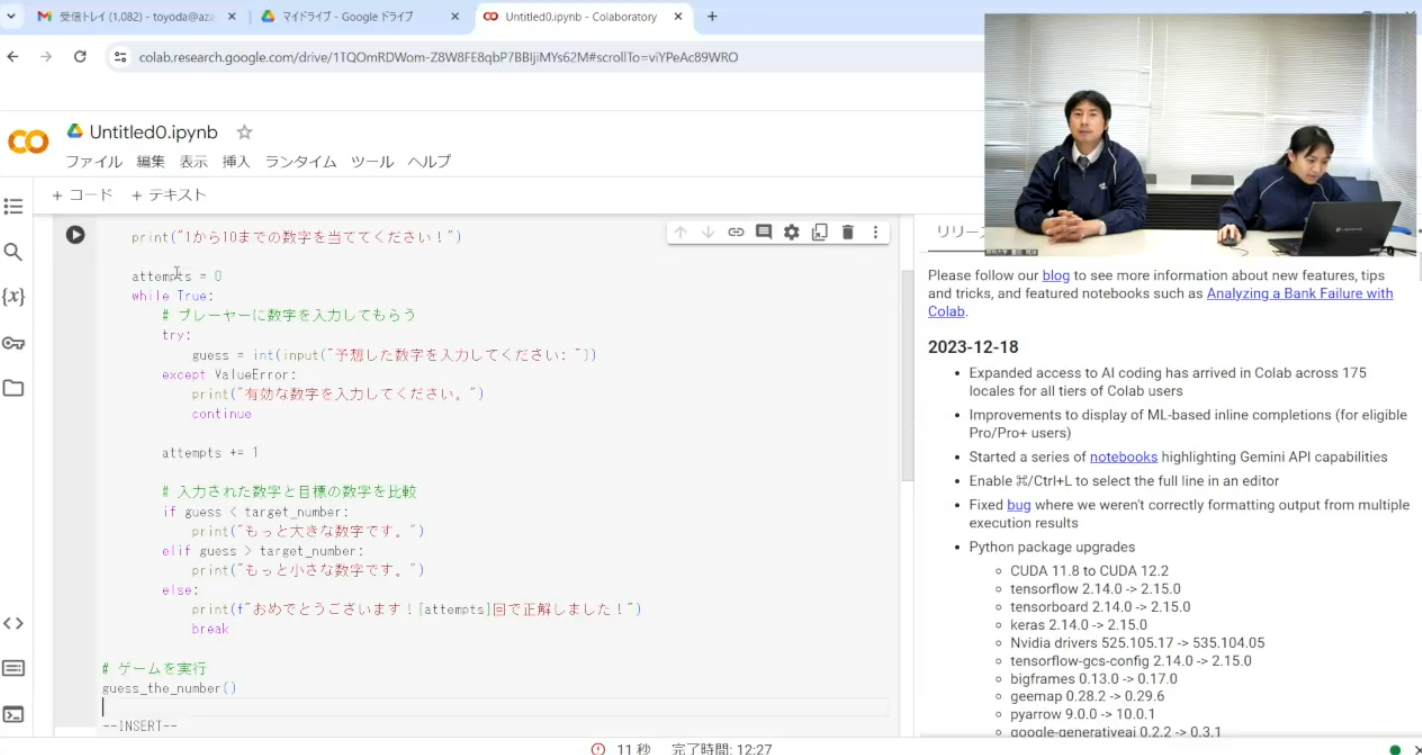Star the Untitled0.ipynb notebook
Viewport: 1422px width, 755px height.
pos(244,132)
